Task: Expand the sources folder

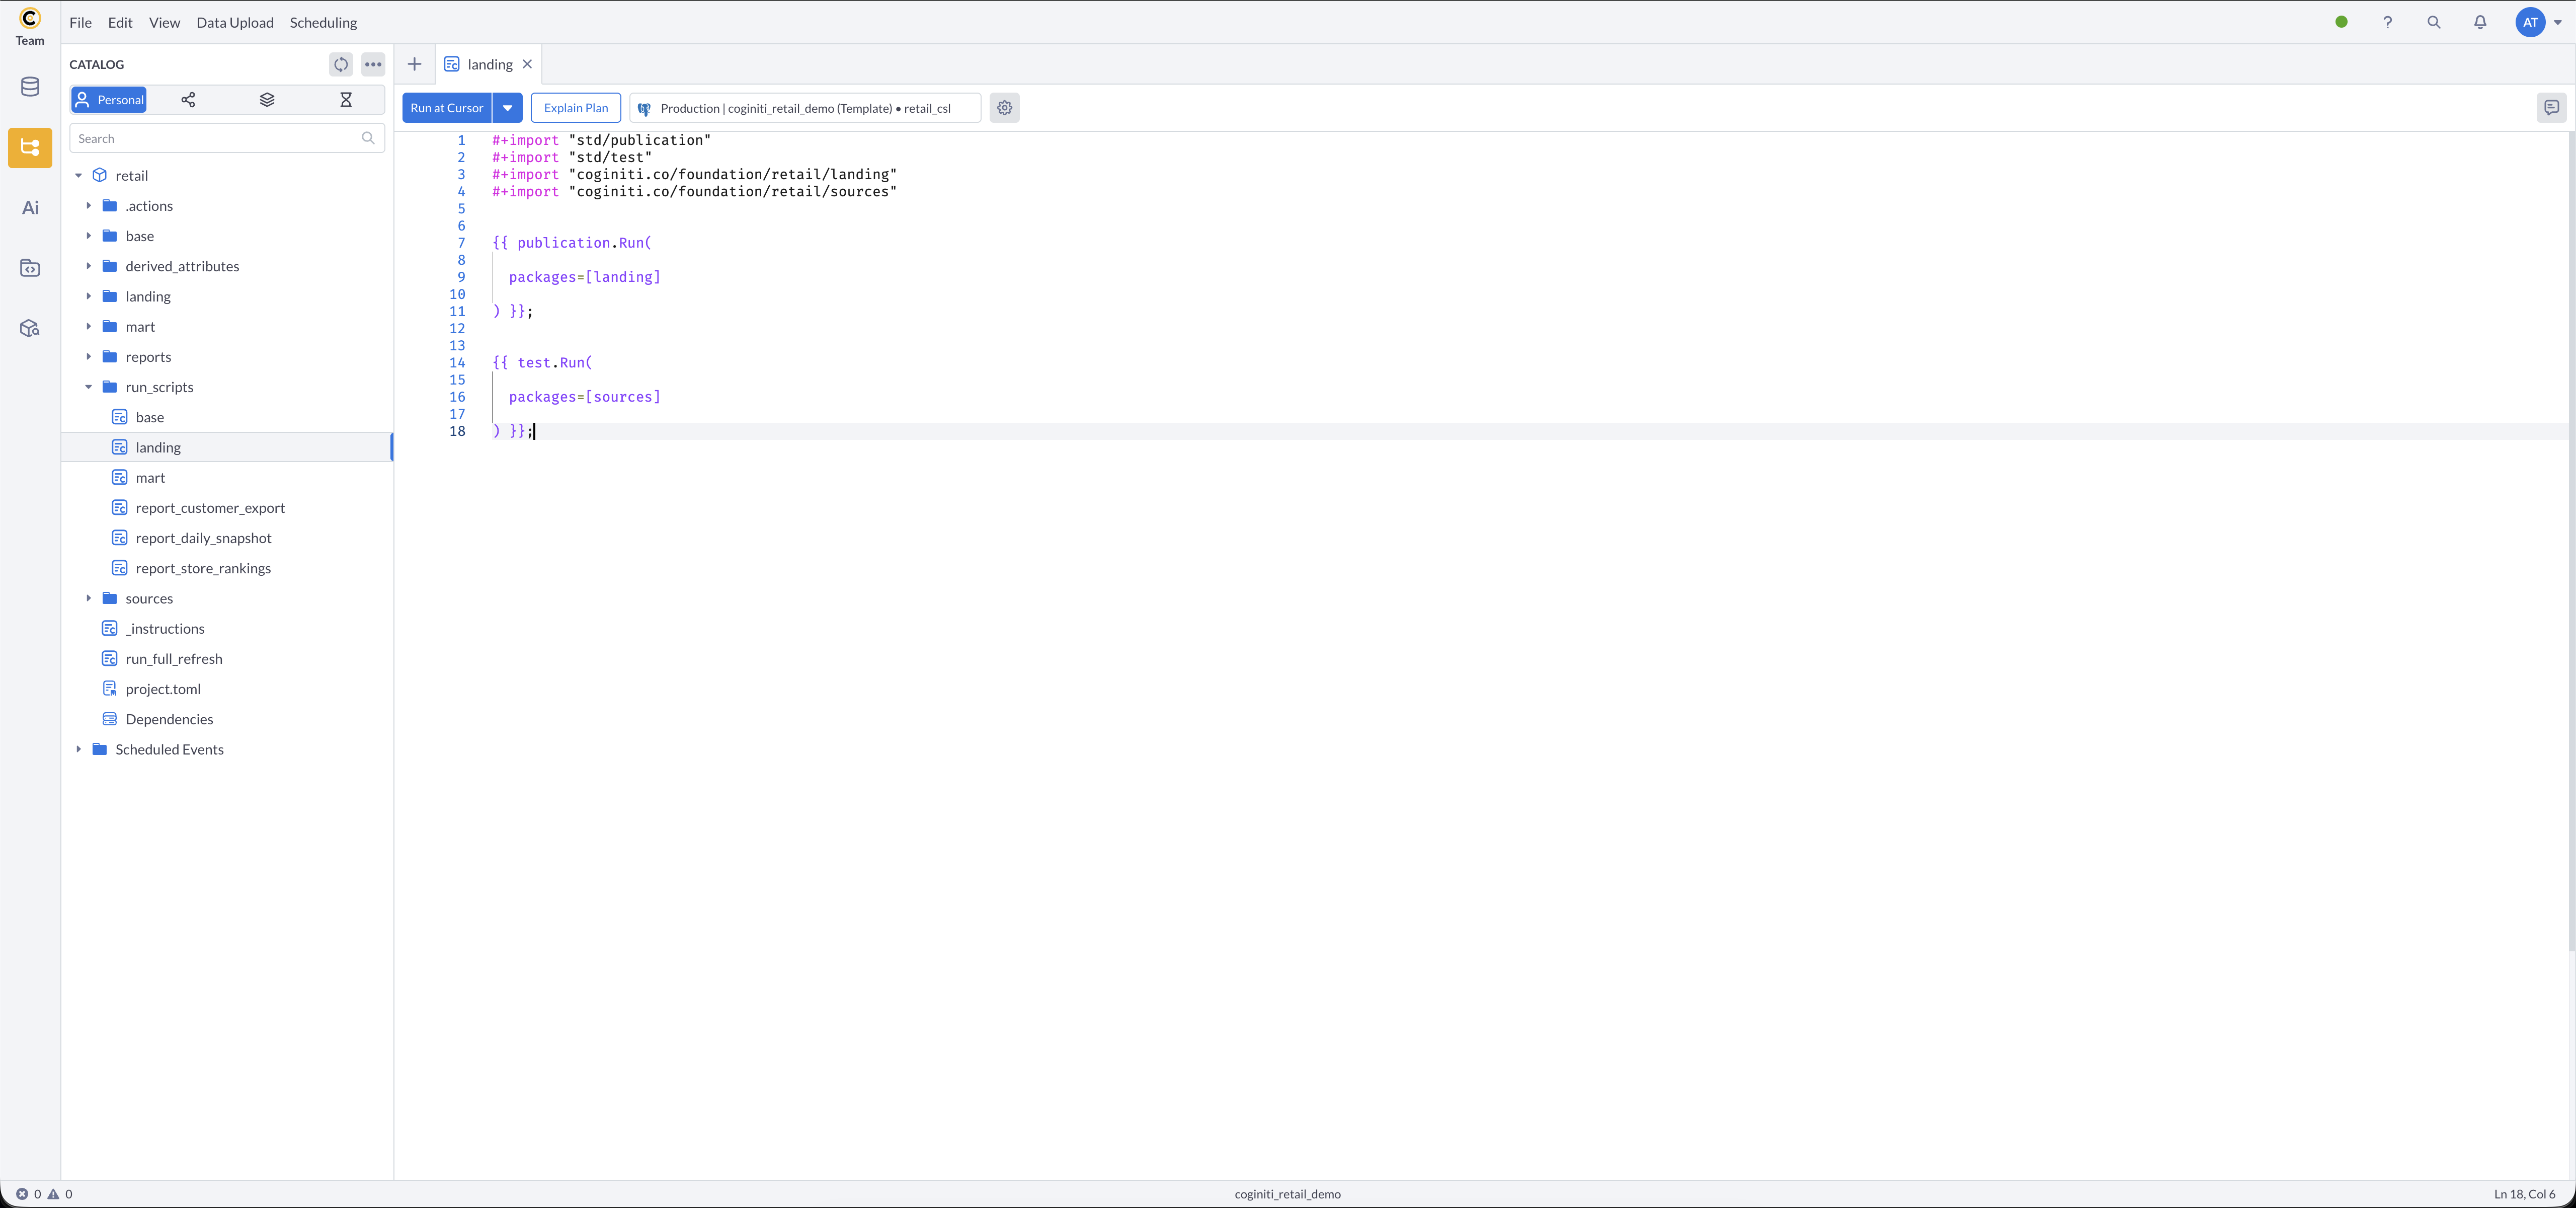Action: pos(89,598)
